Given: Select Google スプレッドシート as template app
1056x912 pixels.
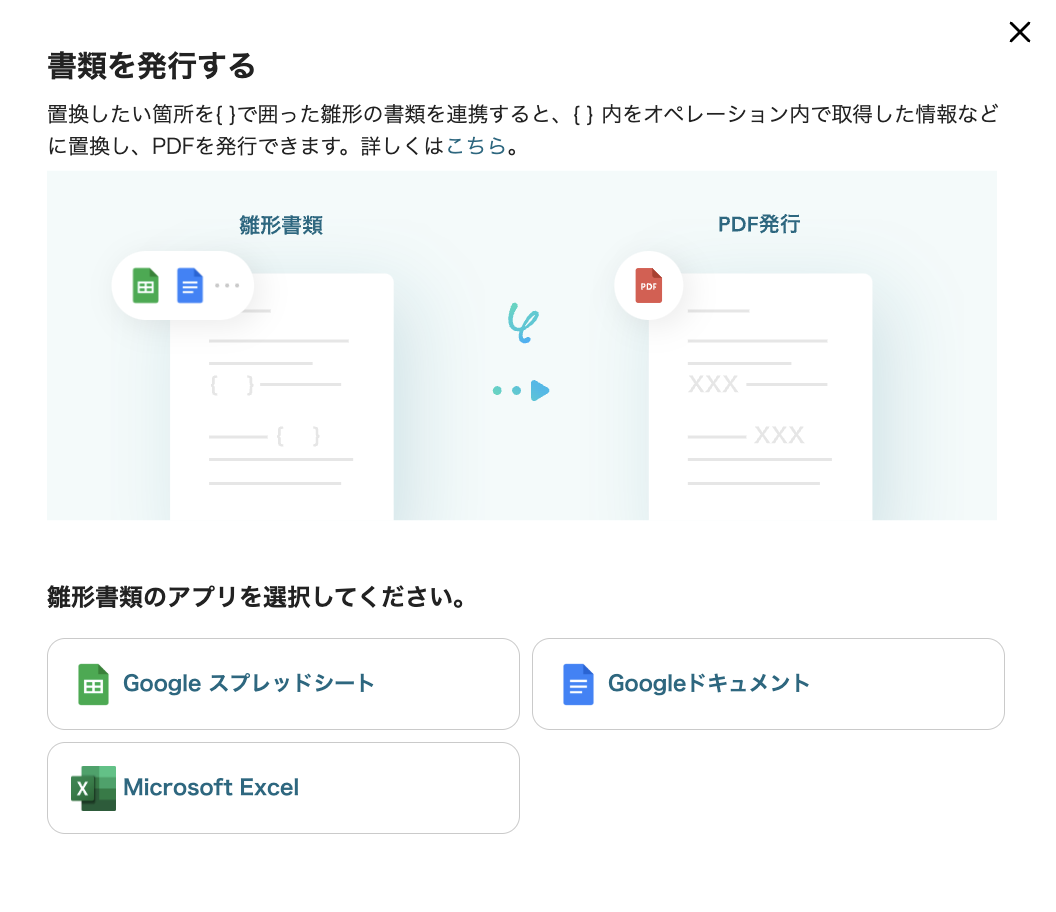Looking at the screenshot, I should tap(283, 684).
